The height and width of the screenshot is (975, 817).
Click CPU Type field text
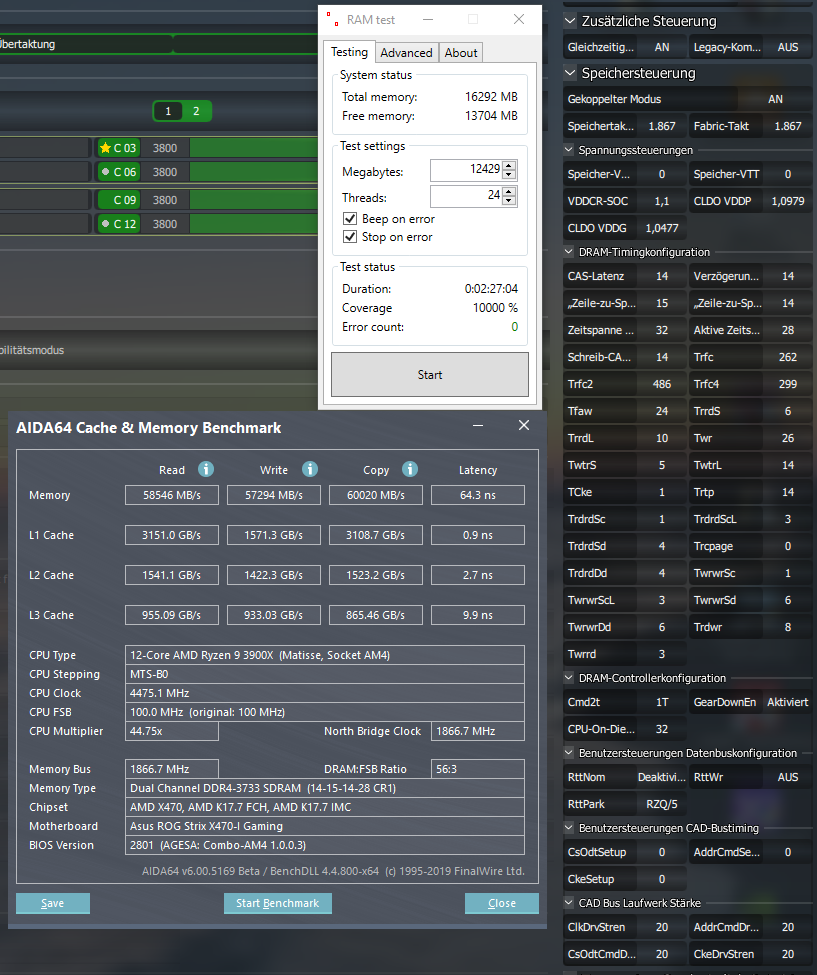pyautogui.click(x=325, y=655)
